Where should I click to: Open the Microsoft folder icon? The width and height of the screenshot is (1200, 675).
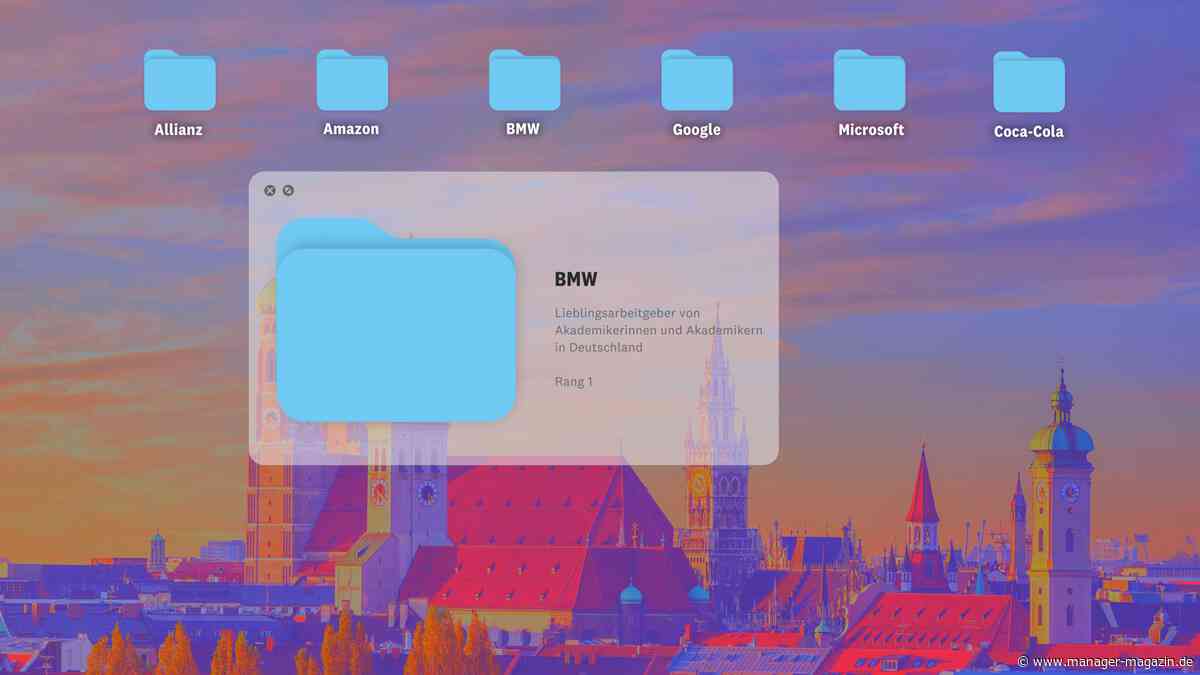[870, 80]
